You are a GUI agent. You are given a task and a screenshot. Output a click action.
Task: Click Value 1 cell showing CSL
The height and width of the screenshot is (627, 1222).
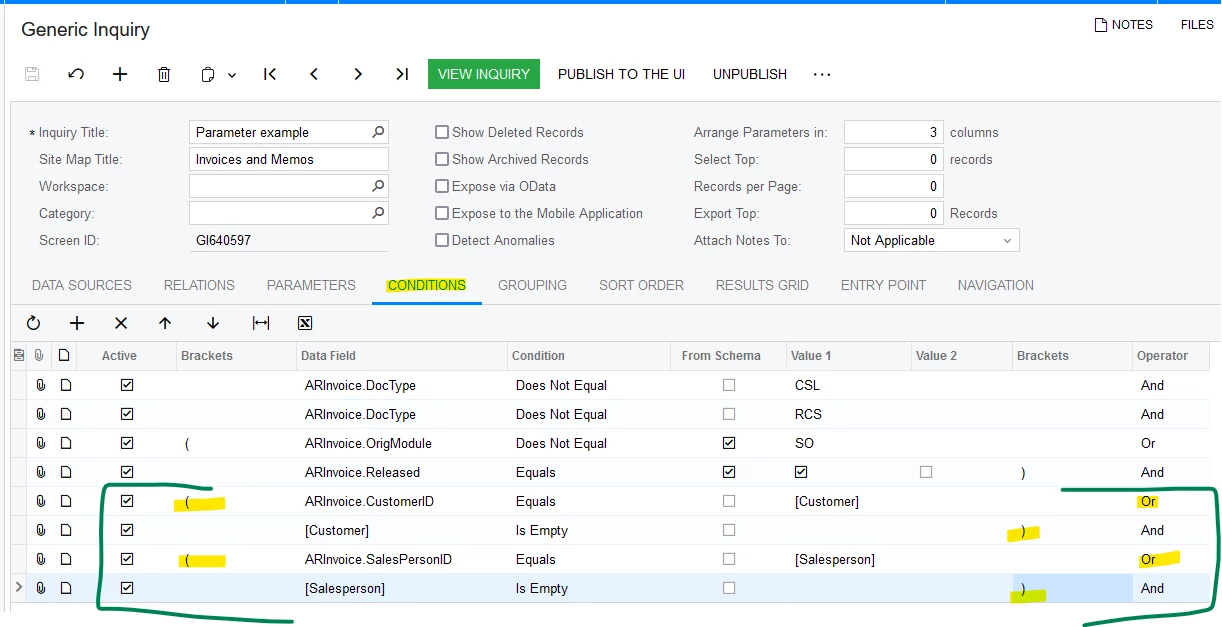pos(849,385)
